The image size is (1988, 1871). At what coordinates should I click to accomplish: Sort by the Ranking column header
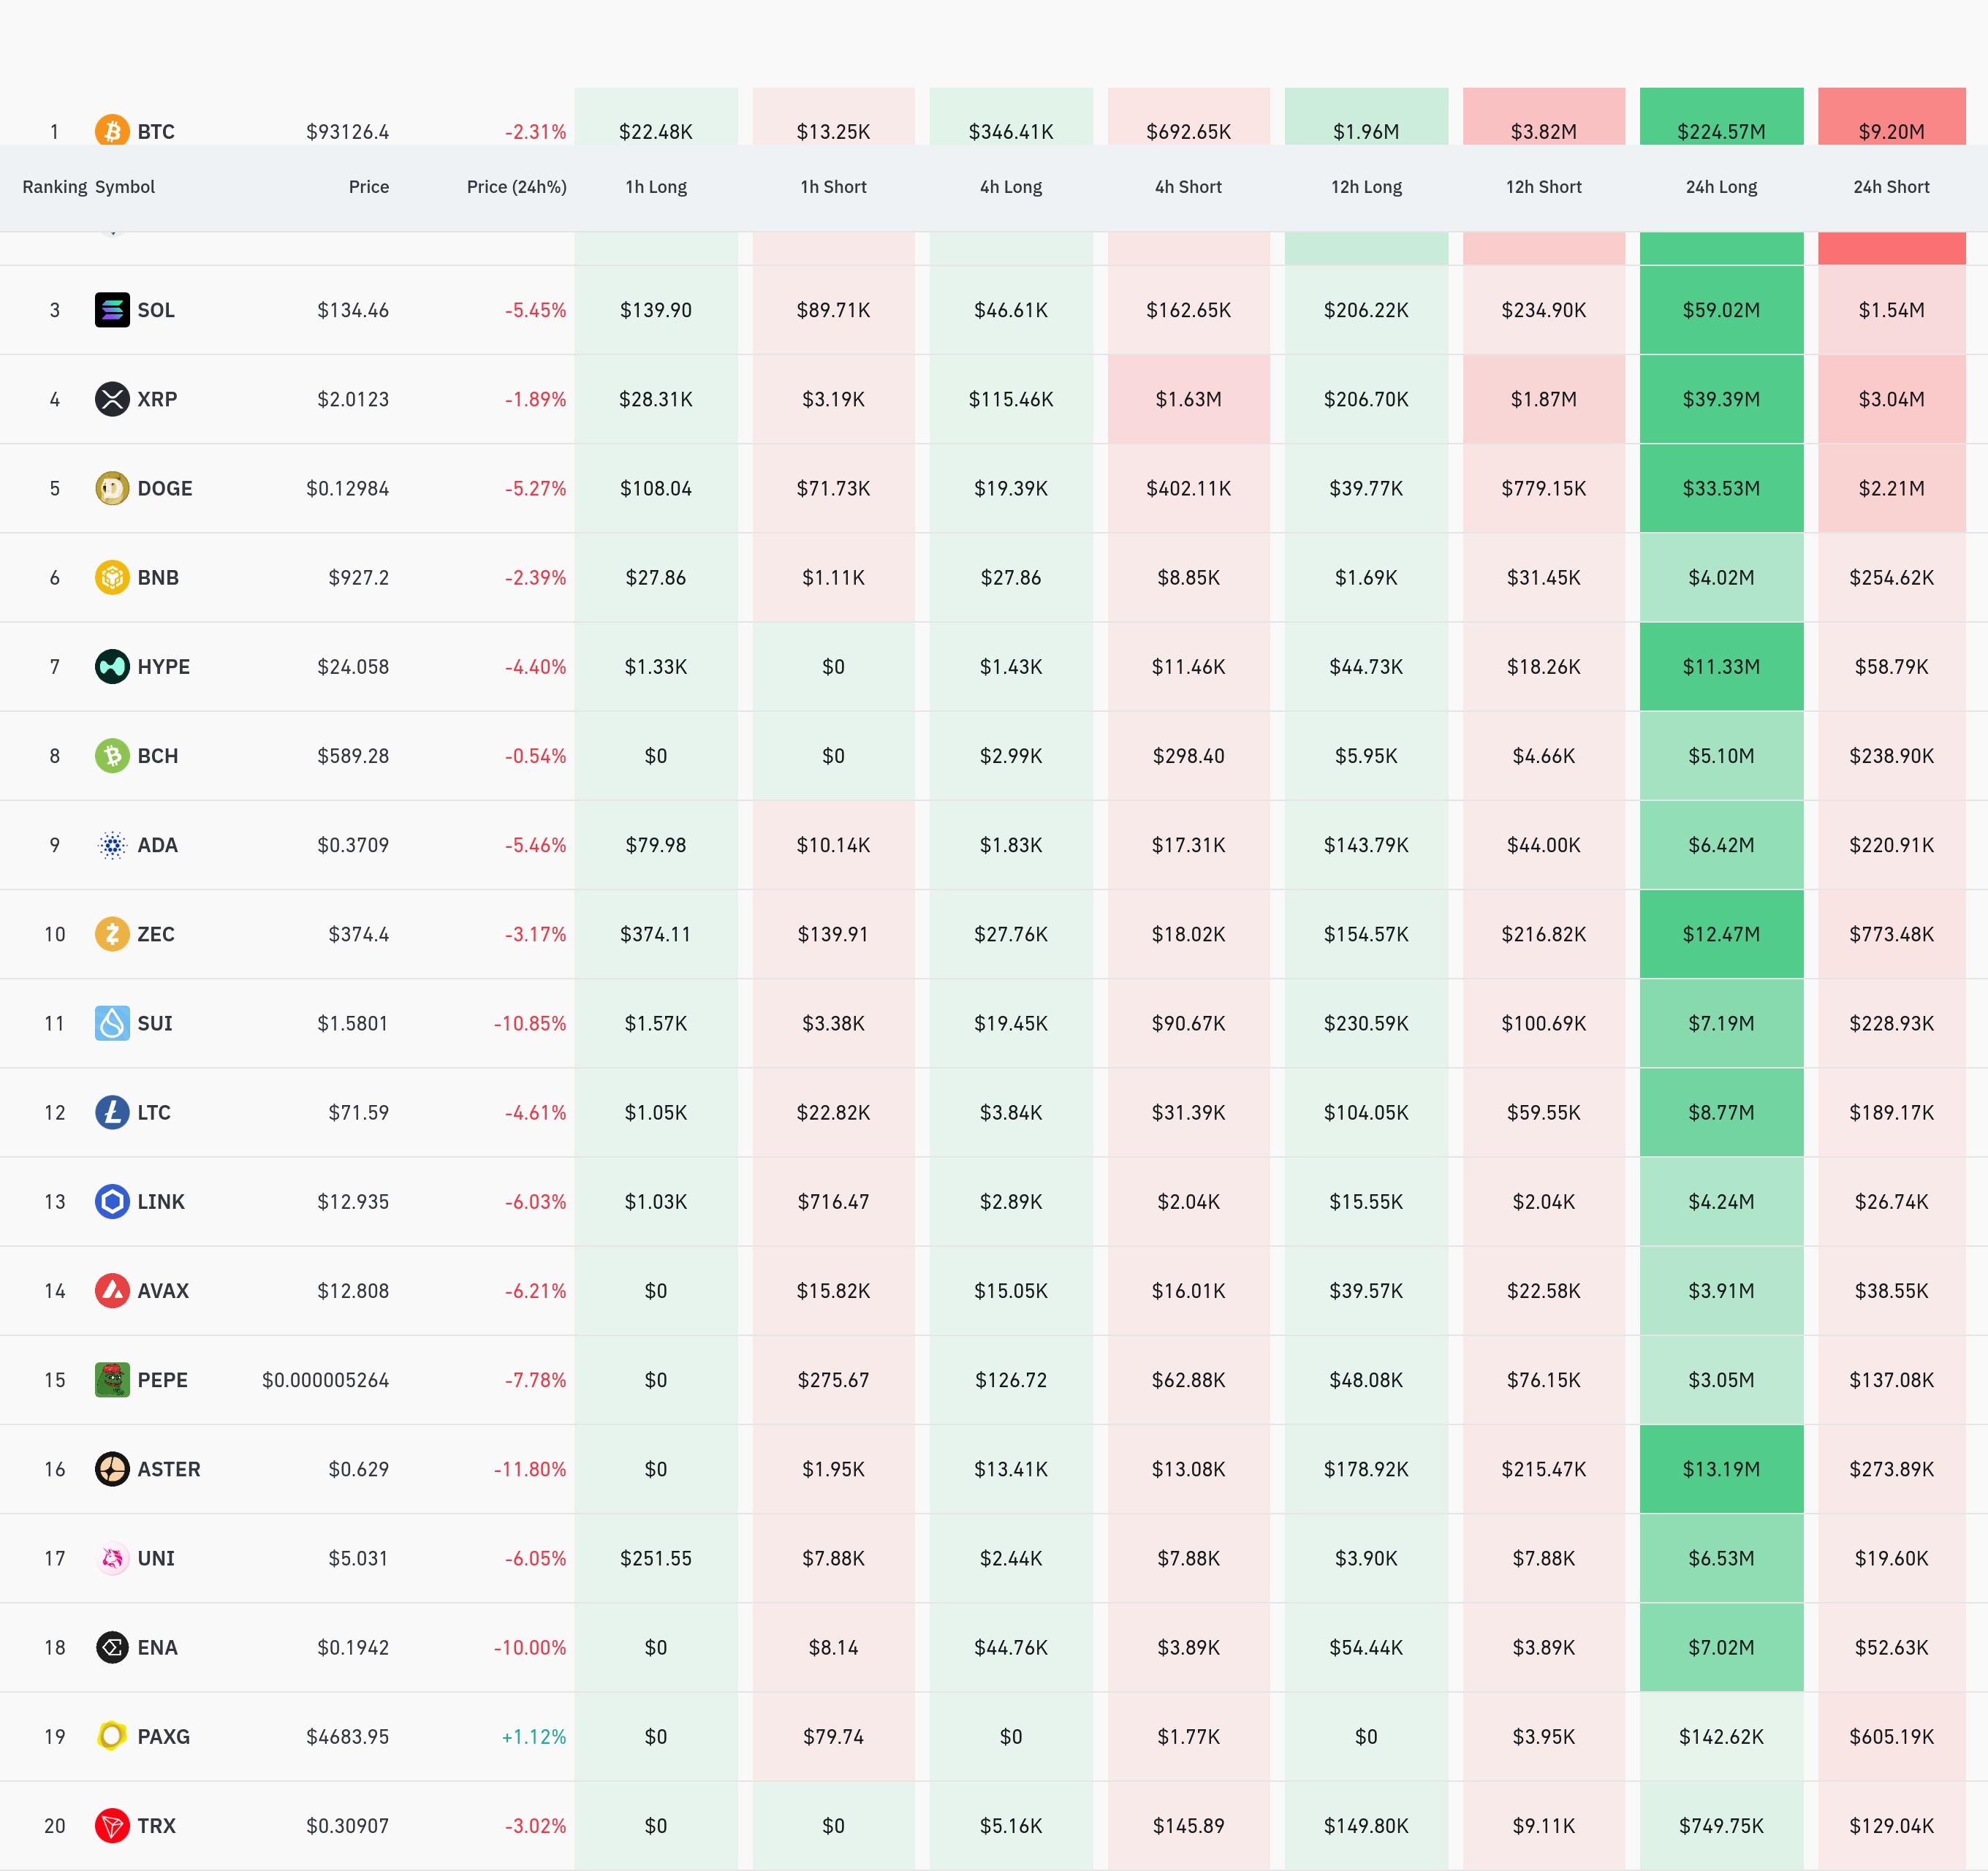(x=54, y=187)
